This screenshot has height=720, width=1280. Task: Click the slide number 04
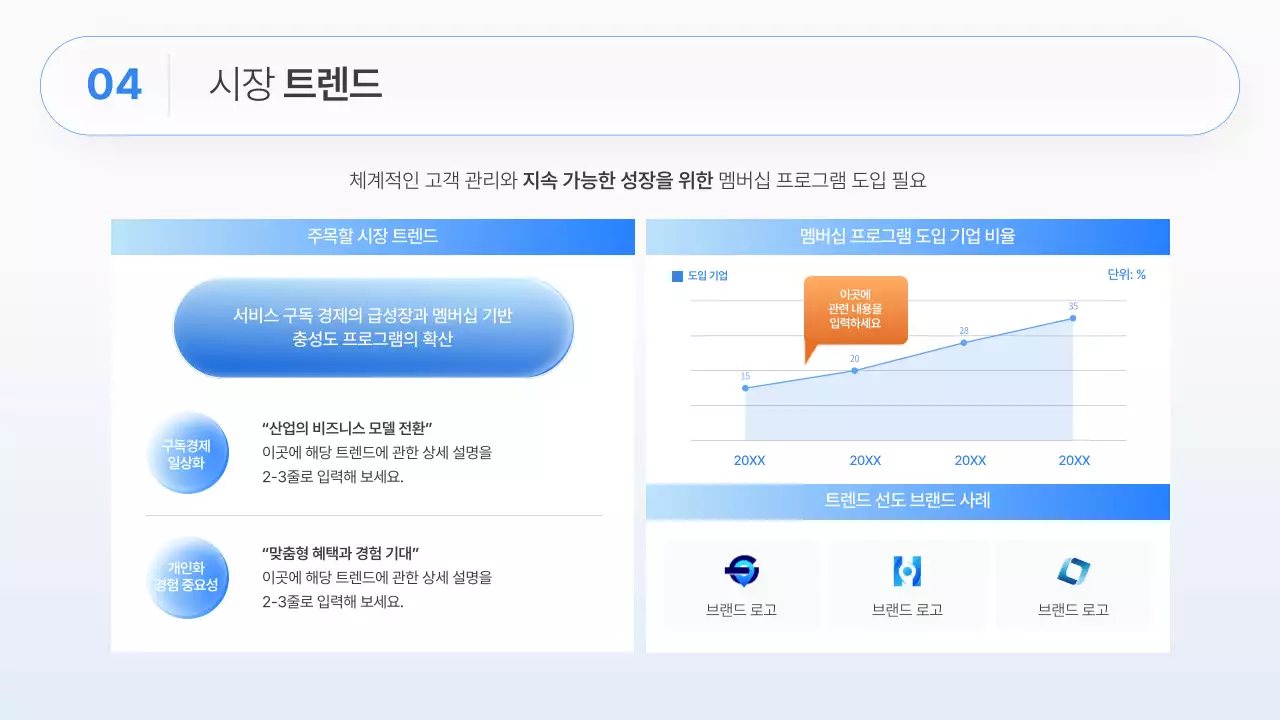pos(114,85)
